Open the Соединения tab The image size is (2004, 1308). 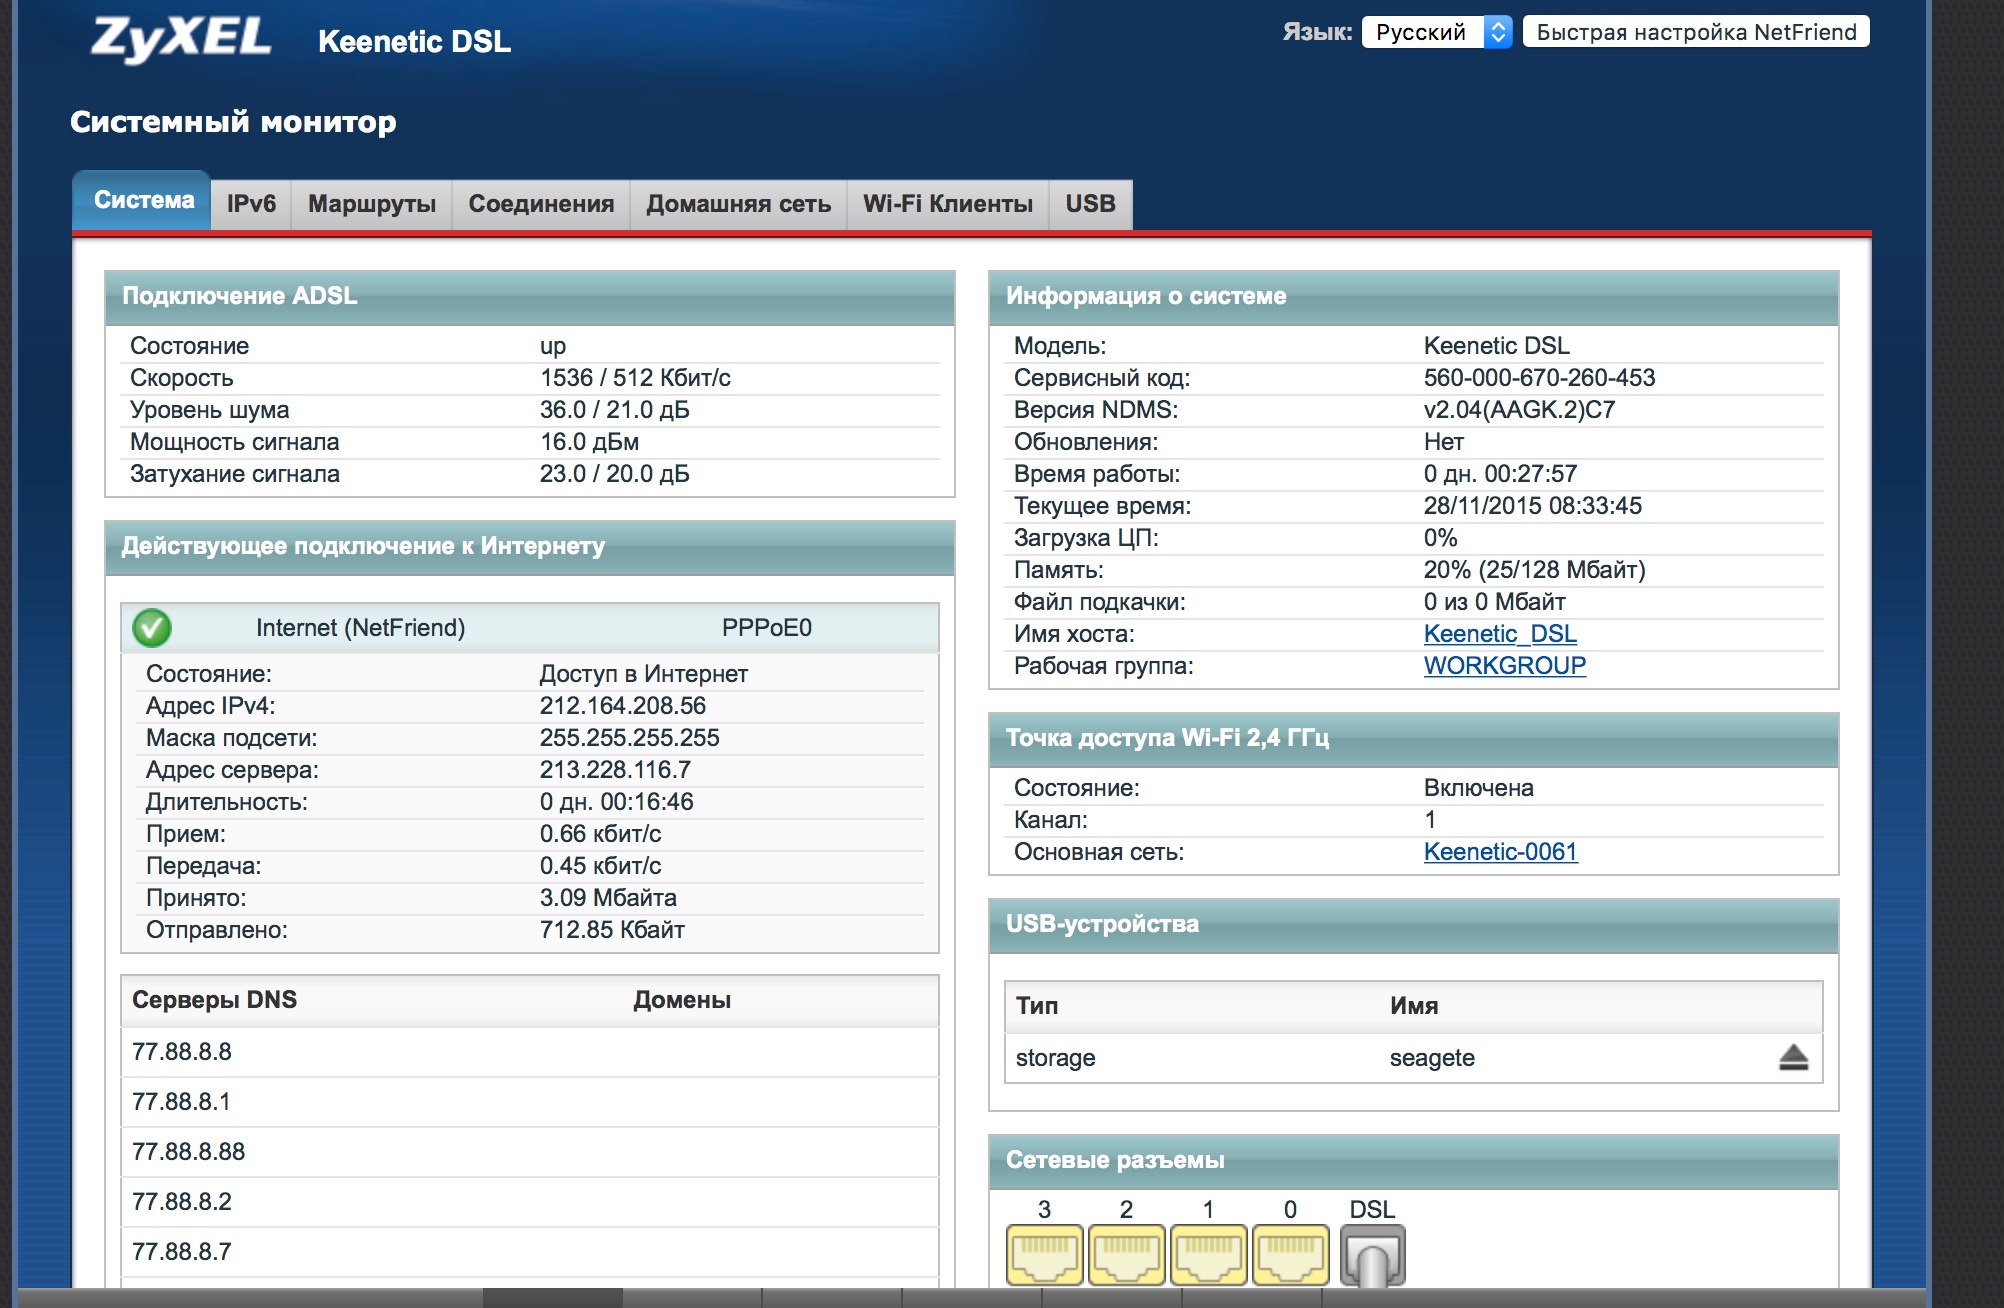pyautogui.click(x=541, y=204)
